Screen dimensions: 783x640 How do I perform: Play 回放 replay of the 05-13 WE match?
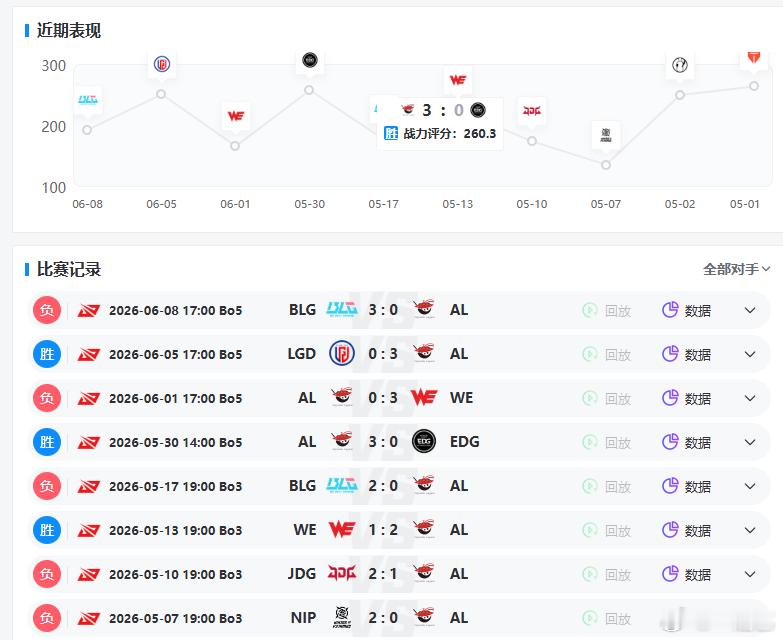607,530
